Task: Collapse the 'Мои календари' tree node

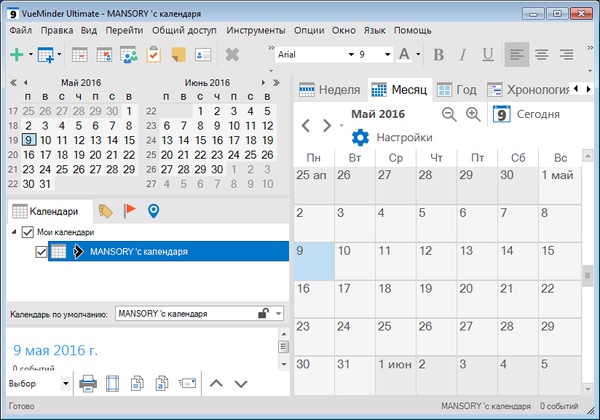Action: pyautogui.click(x=13, y=232)
